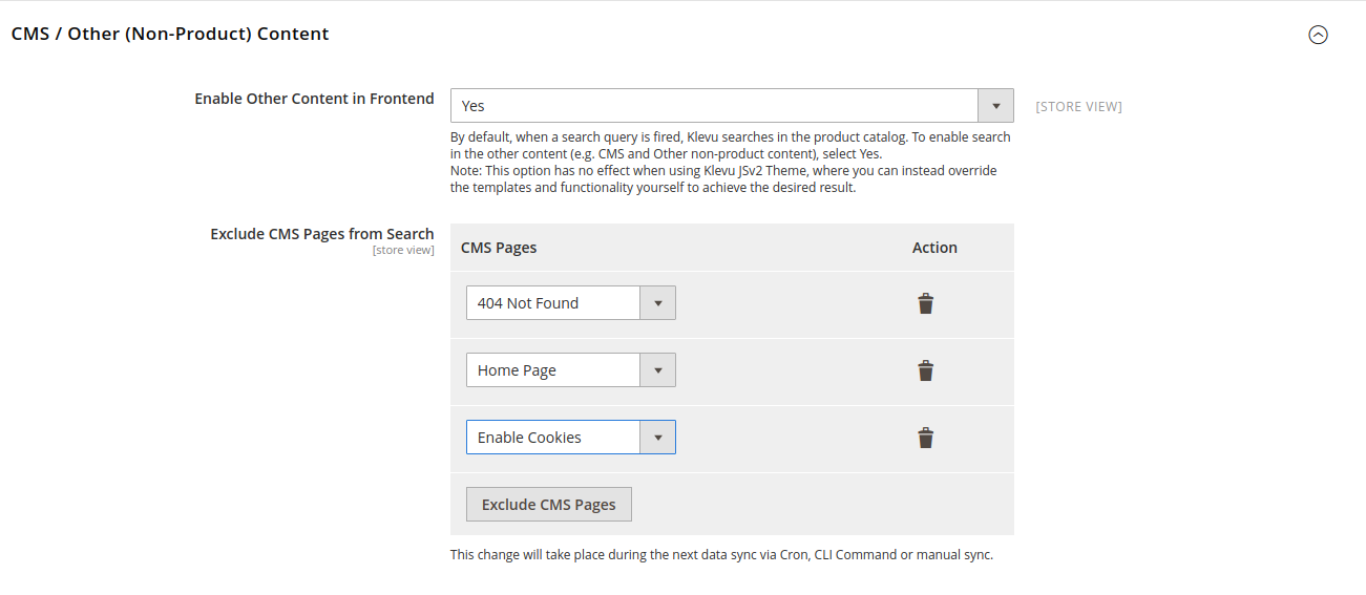Click the arrow of Enable Cookies select
This screenshot has width=1366, height=595.
(x=658, y=438)
